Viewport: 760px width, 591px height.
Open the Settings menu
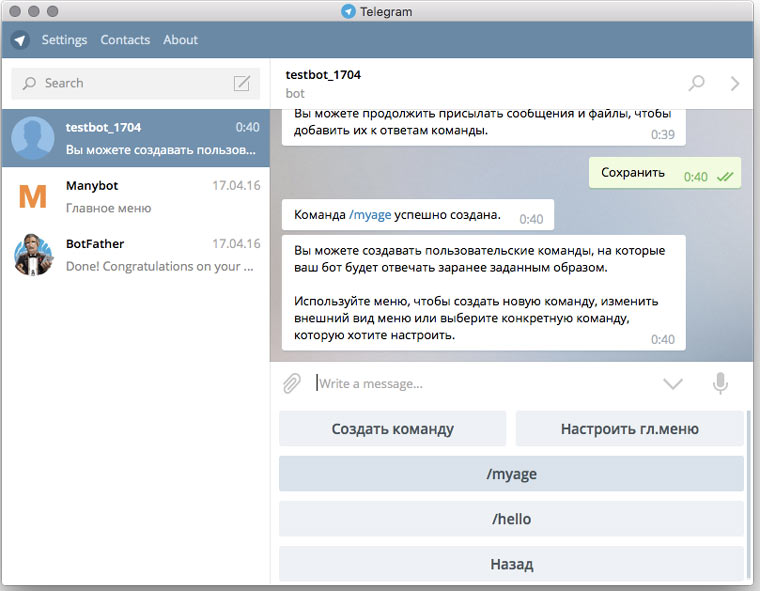64,40
